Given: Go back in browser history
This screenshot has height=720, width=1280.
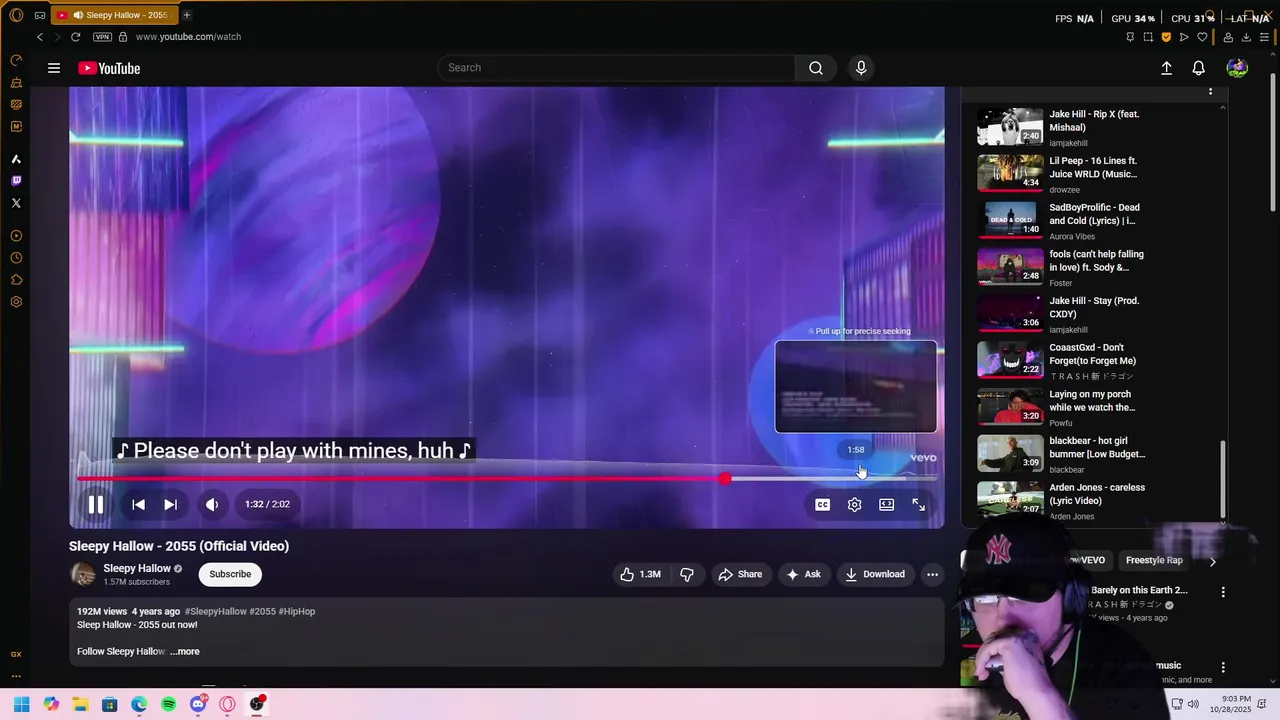Looking at the screenshot, I should tap(40, 37).
